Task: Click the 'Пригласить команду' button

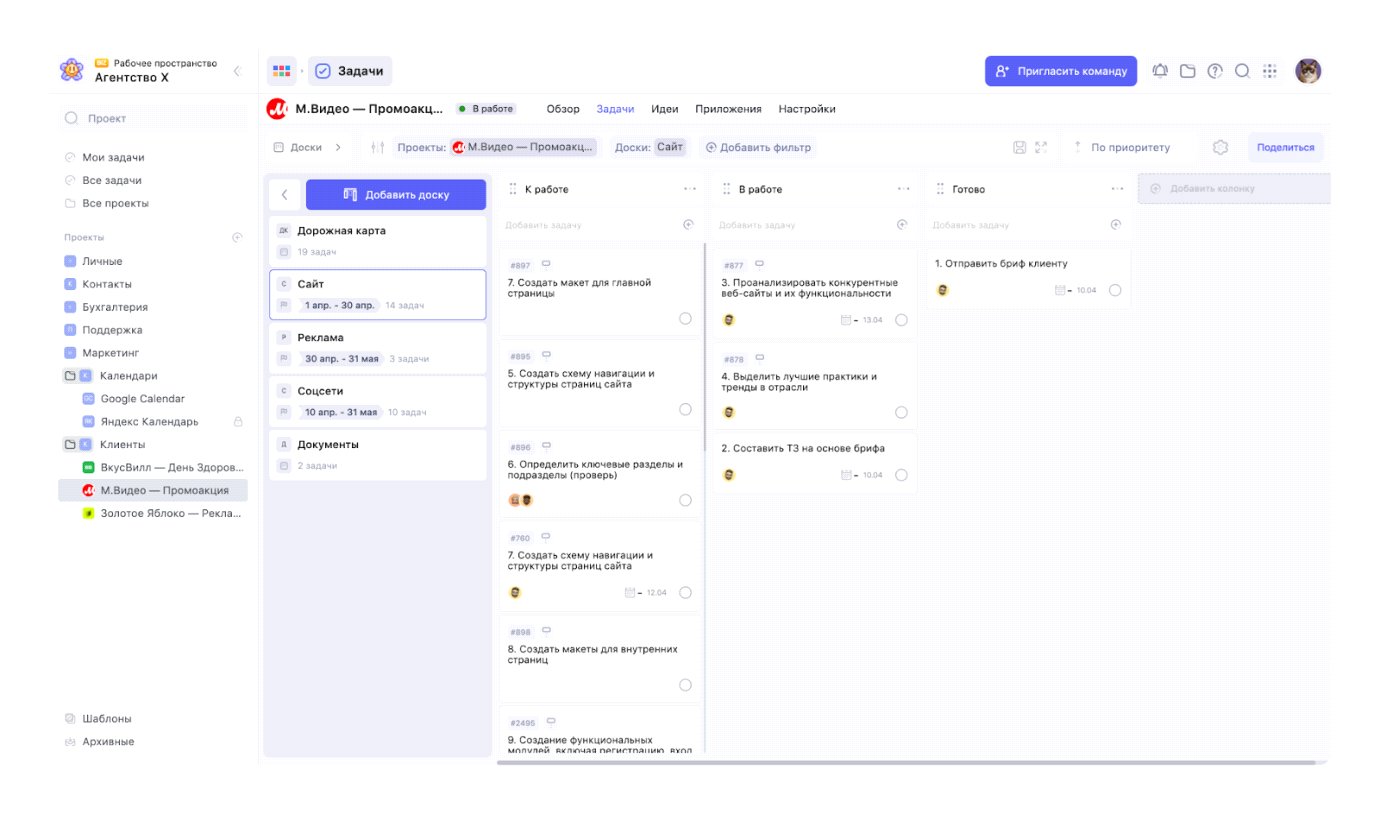Action: pos(1060,71)
